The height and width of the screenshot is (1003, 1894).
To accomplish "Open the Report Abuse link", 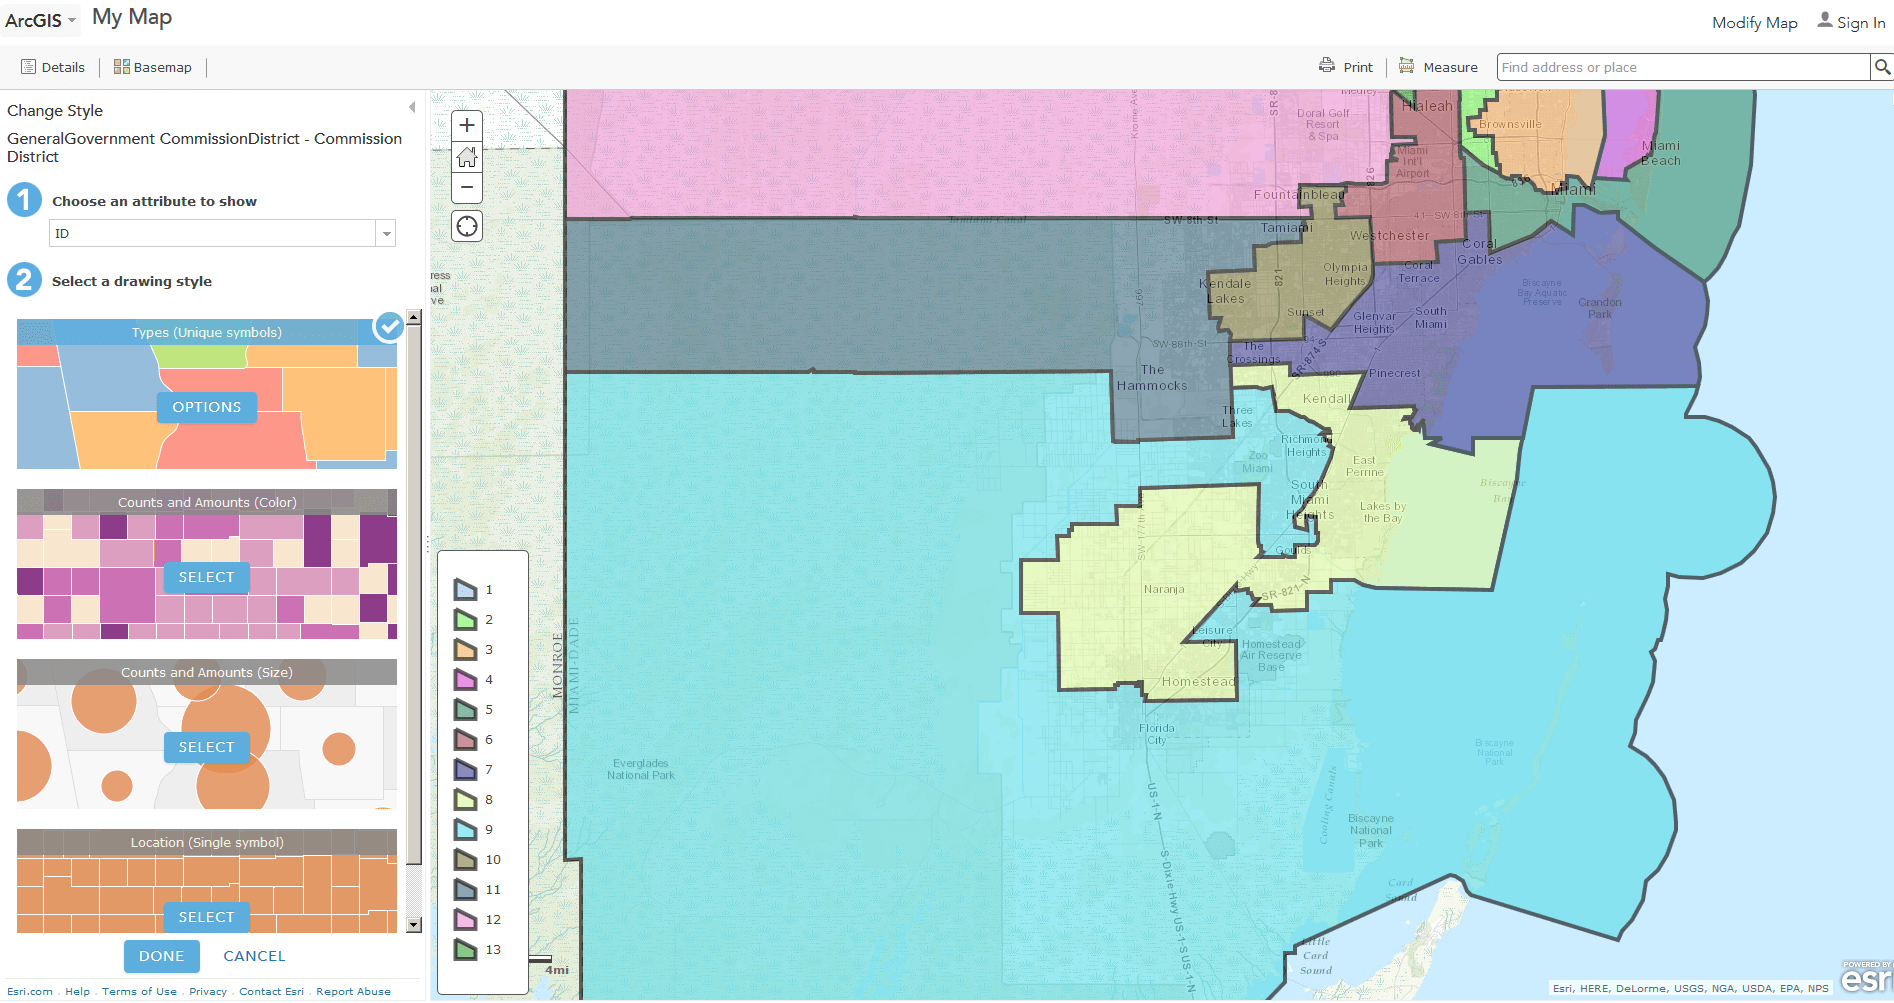I will coord(353,992).
